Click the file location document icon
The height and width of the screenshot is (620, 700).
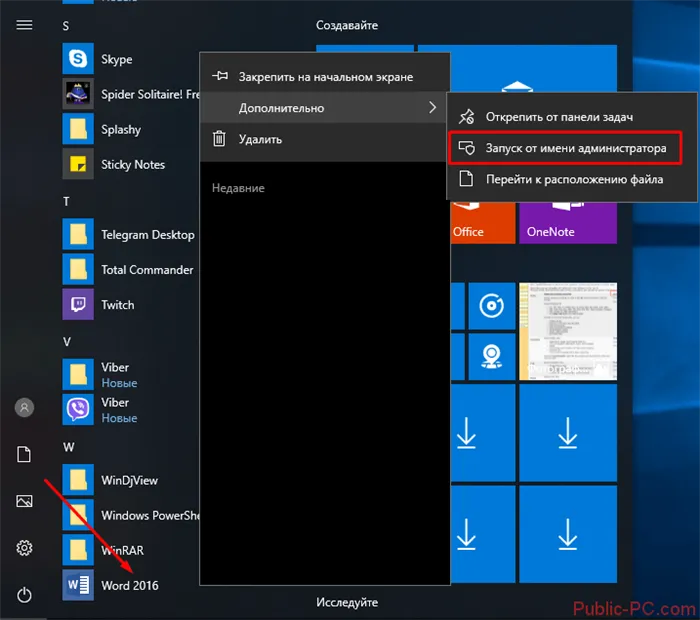coord(467,179)
